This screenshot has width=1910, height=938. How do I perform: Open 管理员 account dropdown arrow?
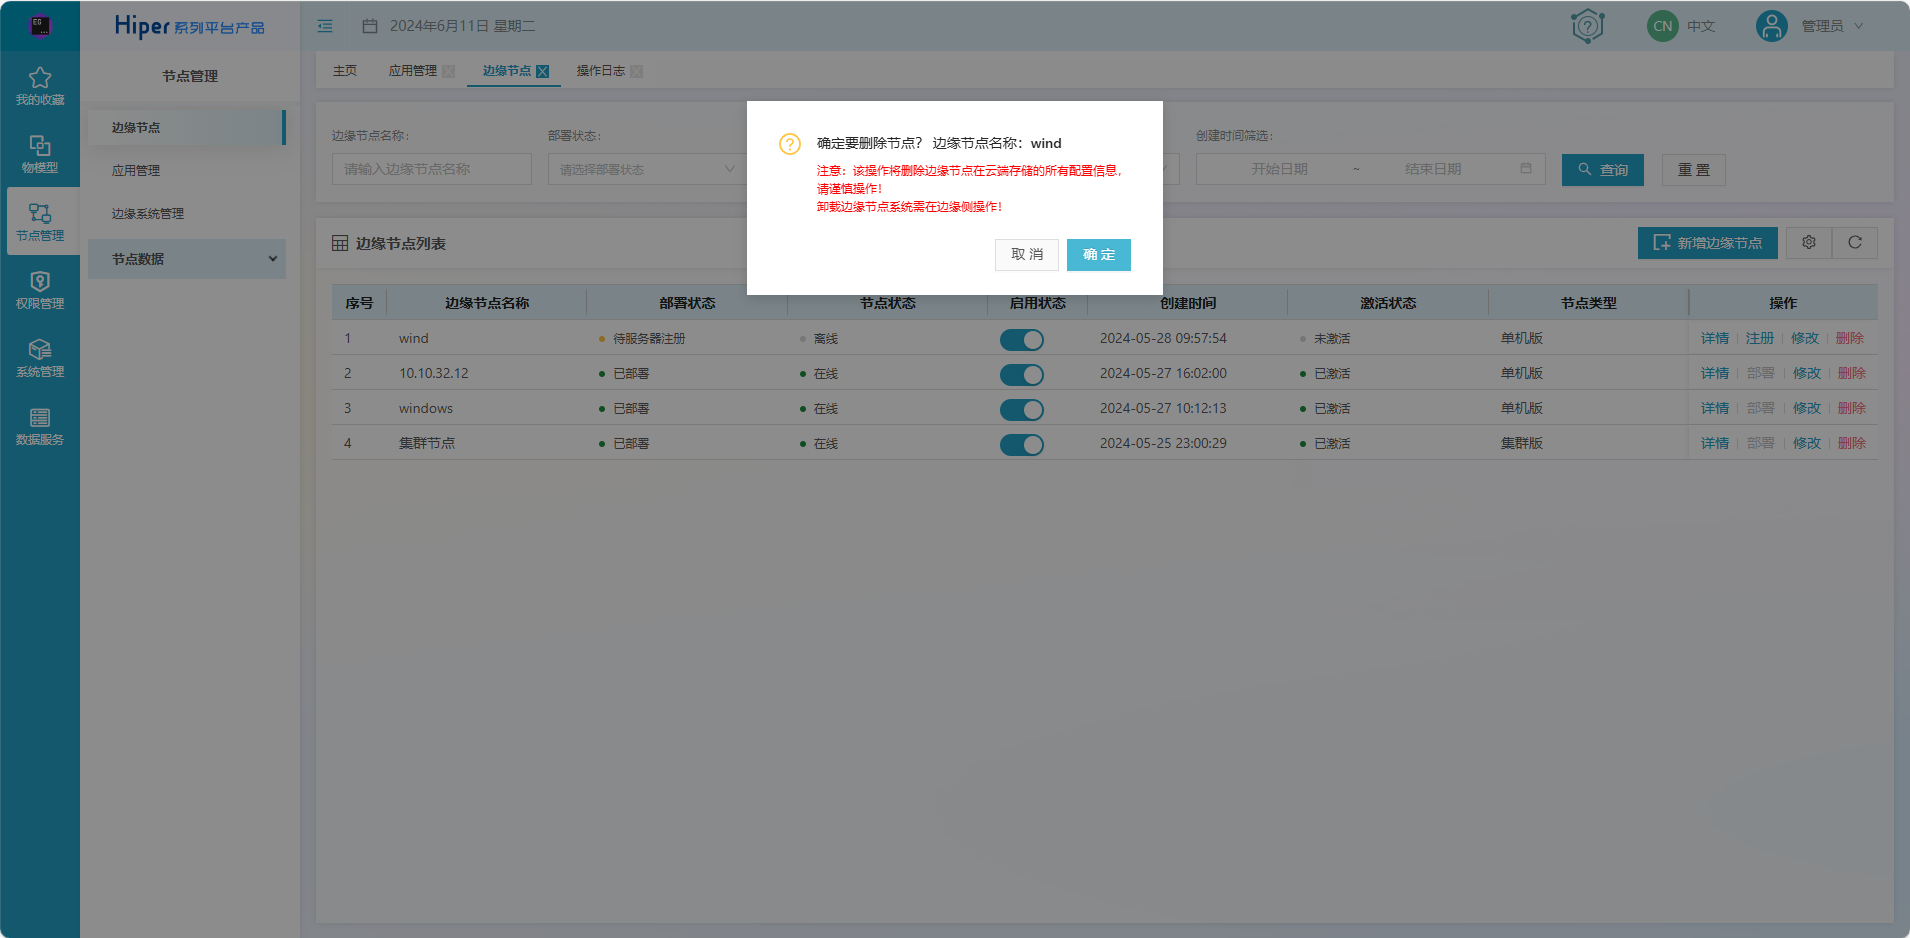[x=1859, y=26]
